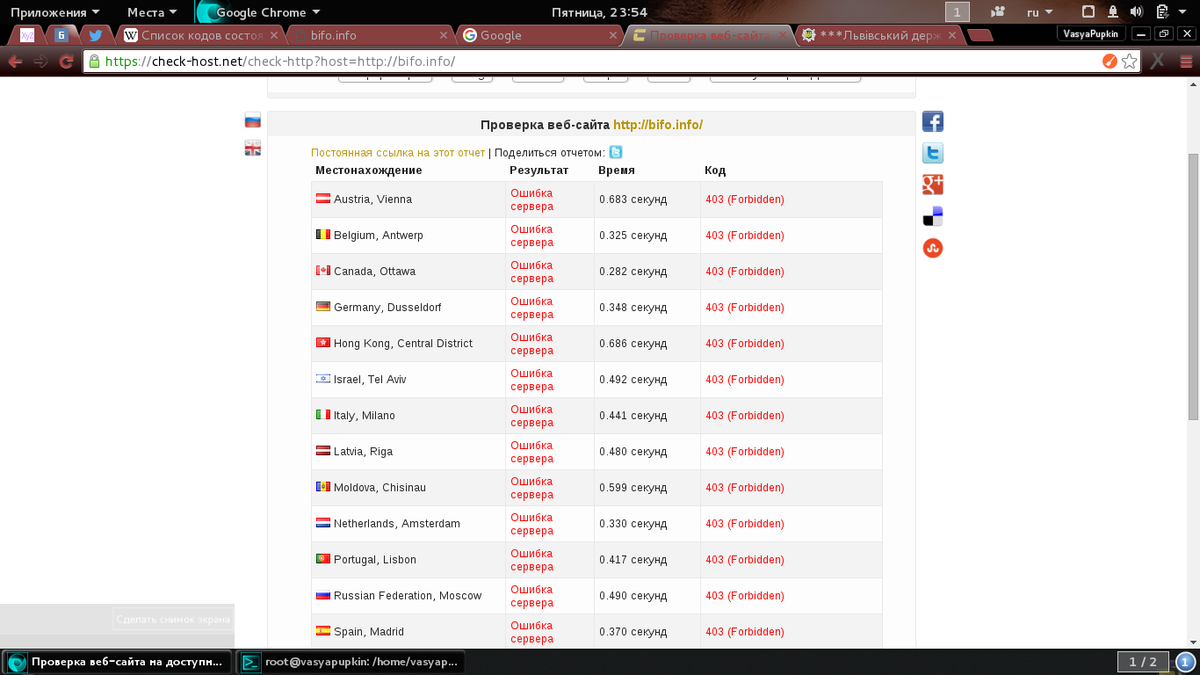Click Hong Kong, Central District location
This screenshot has width=1200, height=675.
tap(403, 344)
